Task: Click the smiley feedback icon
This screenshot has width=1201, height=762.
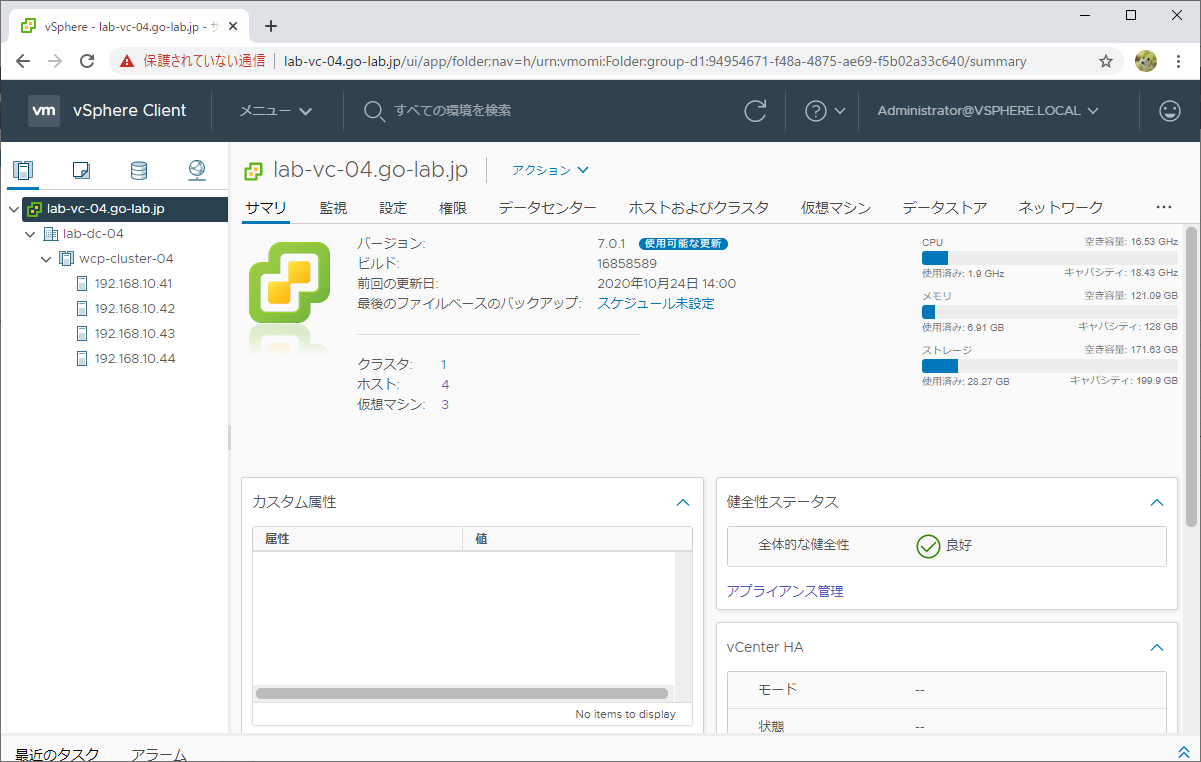Action: pos(1170,111)
